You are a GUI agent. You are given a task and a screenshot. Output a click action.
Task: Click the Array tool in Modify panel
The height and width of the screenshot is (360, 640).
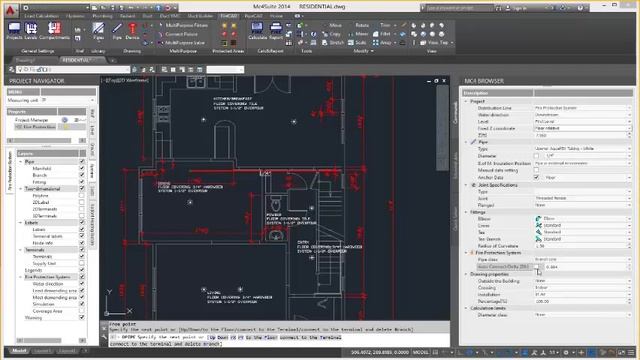click(382, 42)
